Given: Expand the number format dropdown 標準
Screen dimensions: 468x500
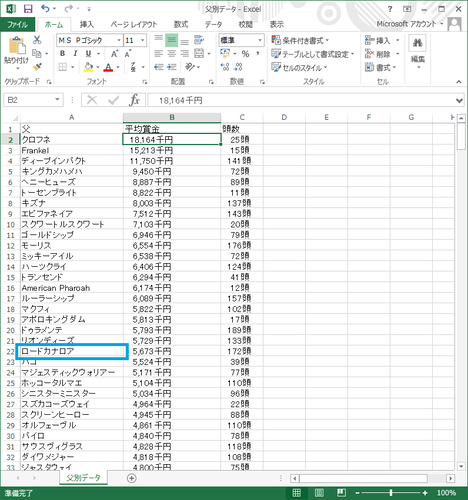Looking at the screenshot, I should point(260,40).
